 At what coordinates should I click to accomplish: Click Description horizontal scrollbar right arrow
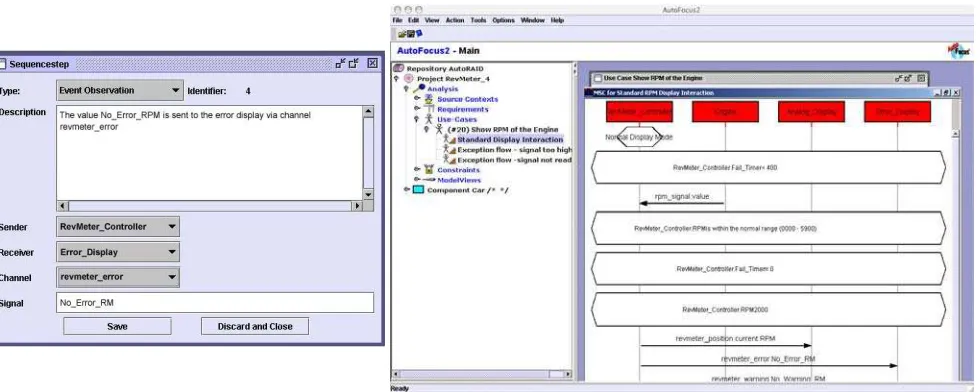point(357,206)
